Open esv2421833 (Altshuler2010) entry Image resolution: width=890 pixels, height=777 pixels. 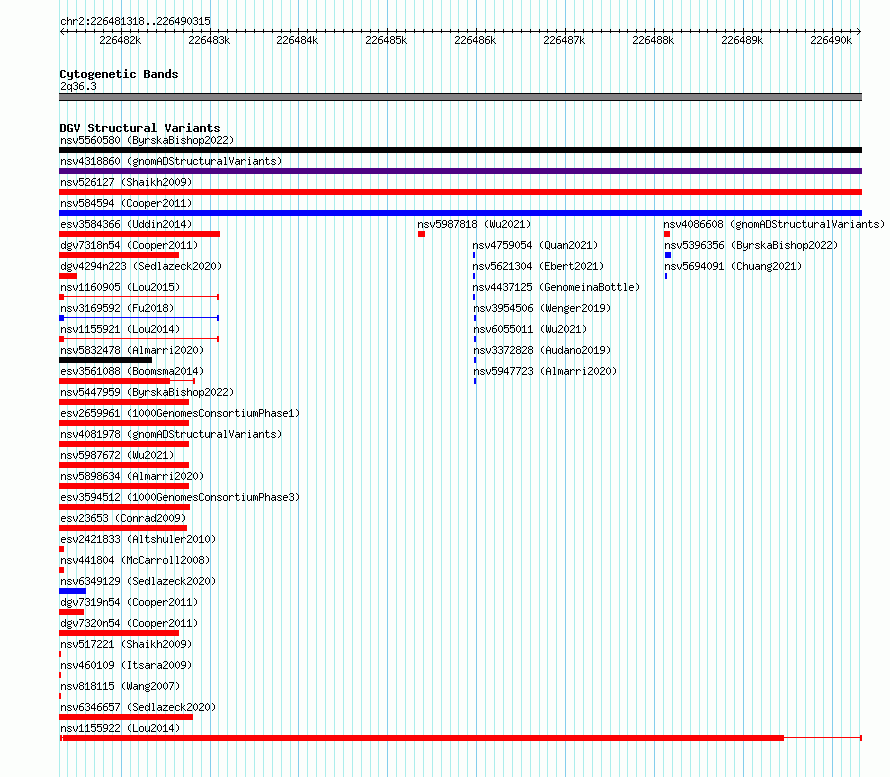click(x=138, y=539)
